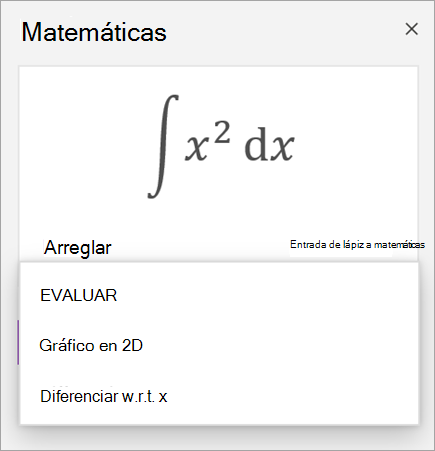Open the Arreglar link
The image size is (435, 451).
(78, 248)
